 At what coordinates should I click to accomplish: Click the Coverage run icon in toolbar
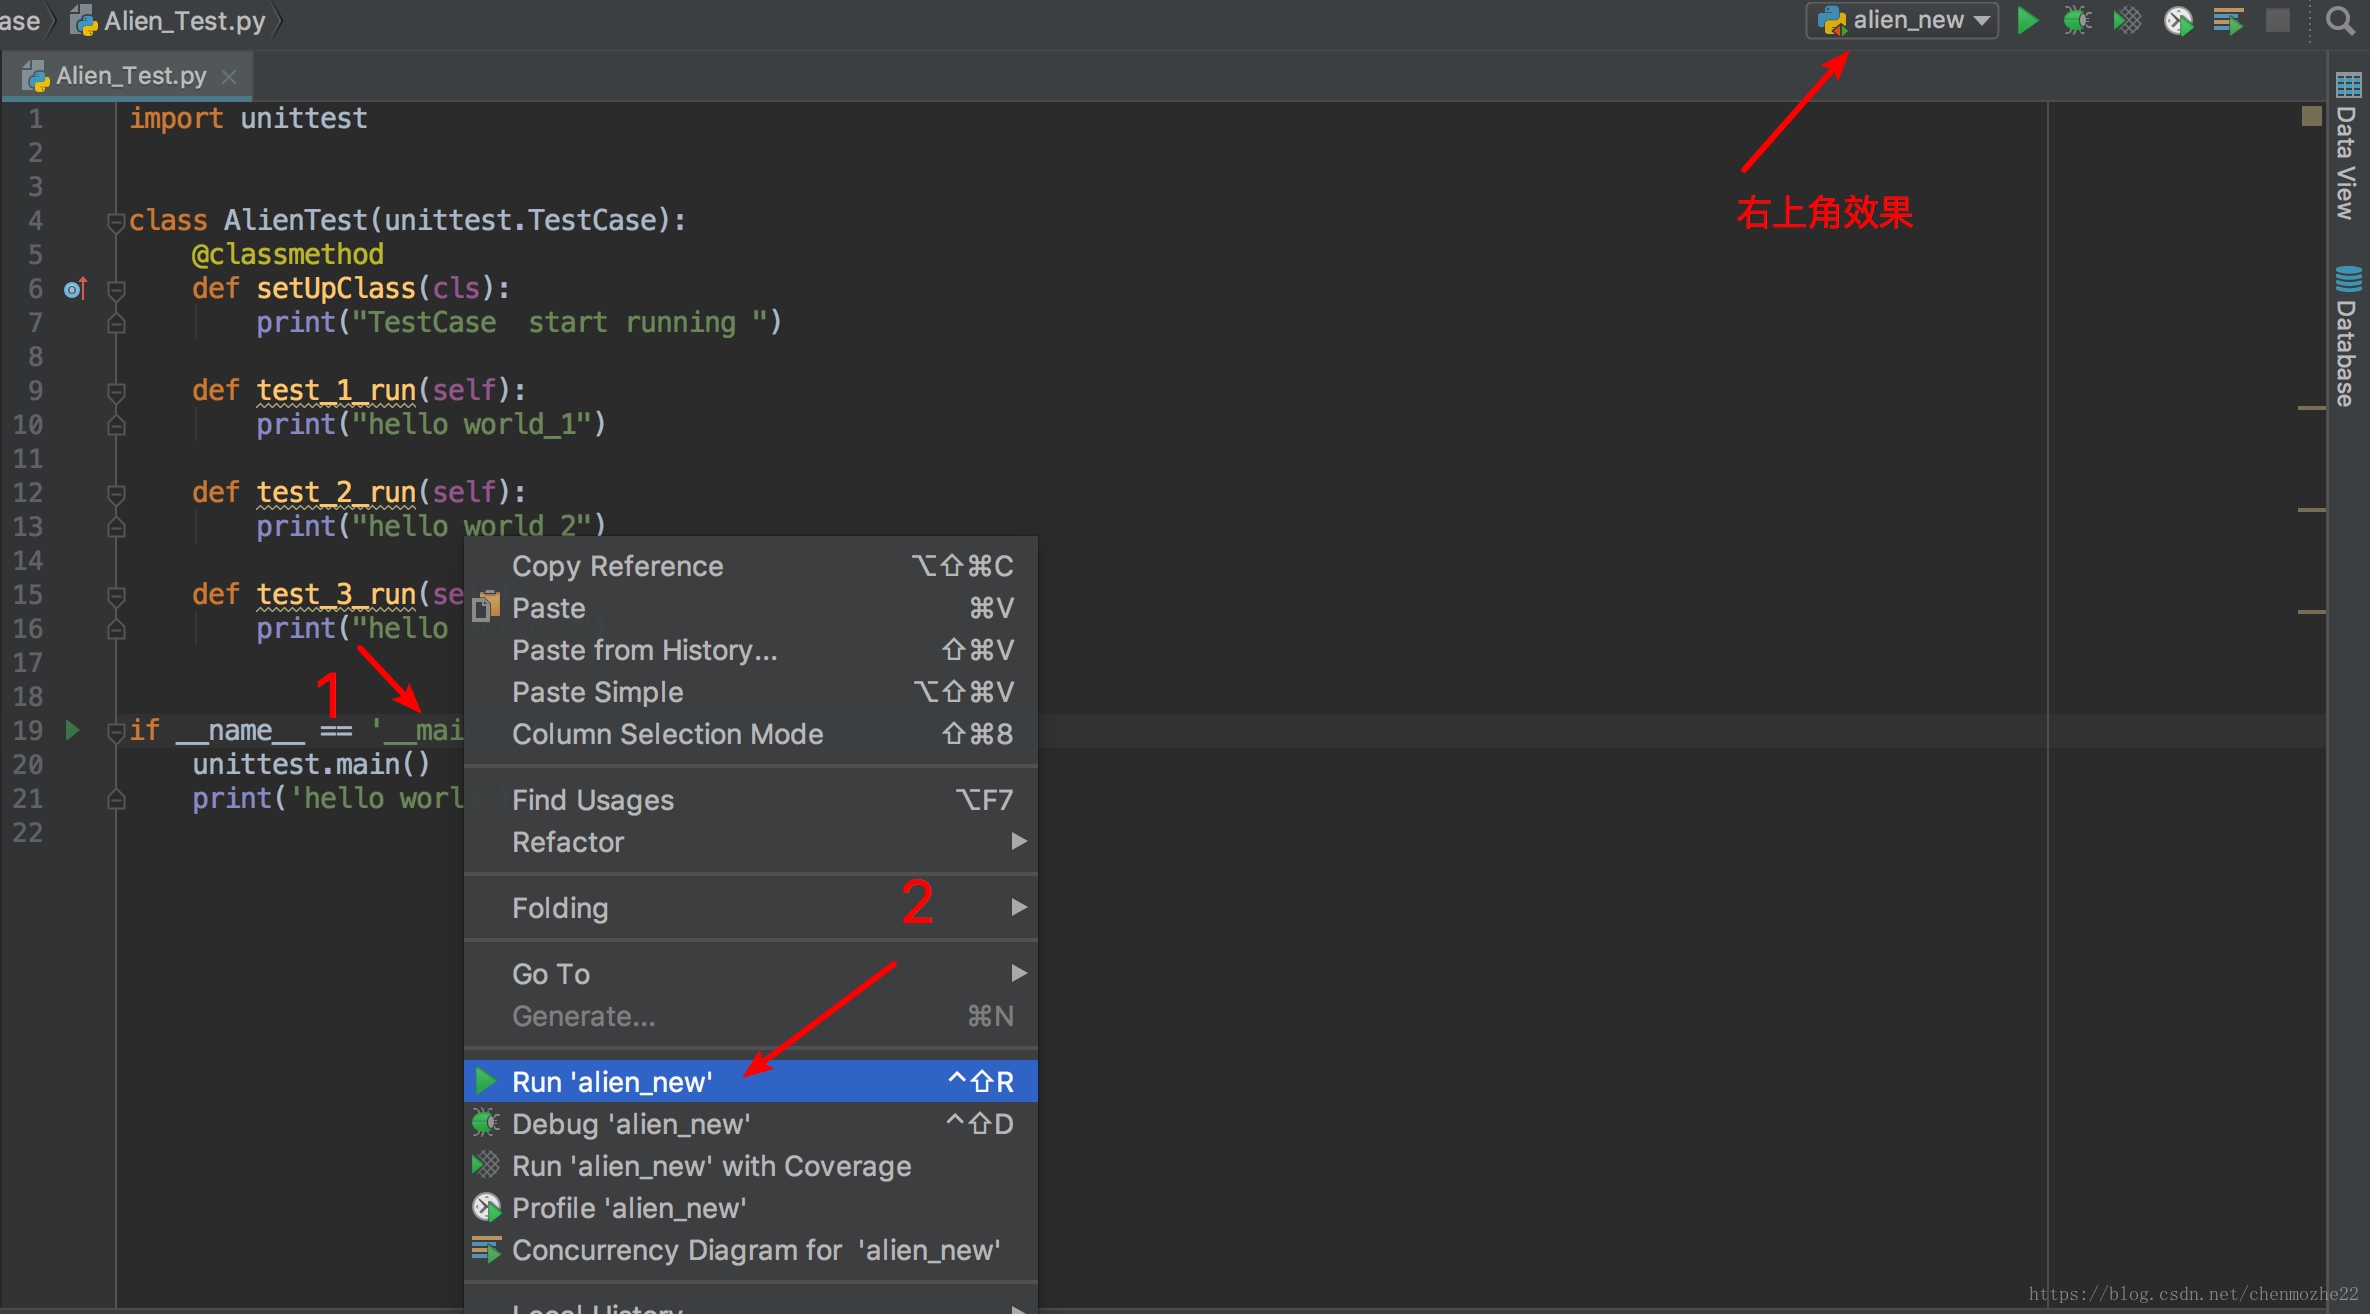coord(2124,21)
